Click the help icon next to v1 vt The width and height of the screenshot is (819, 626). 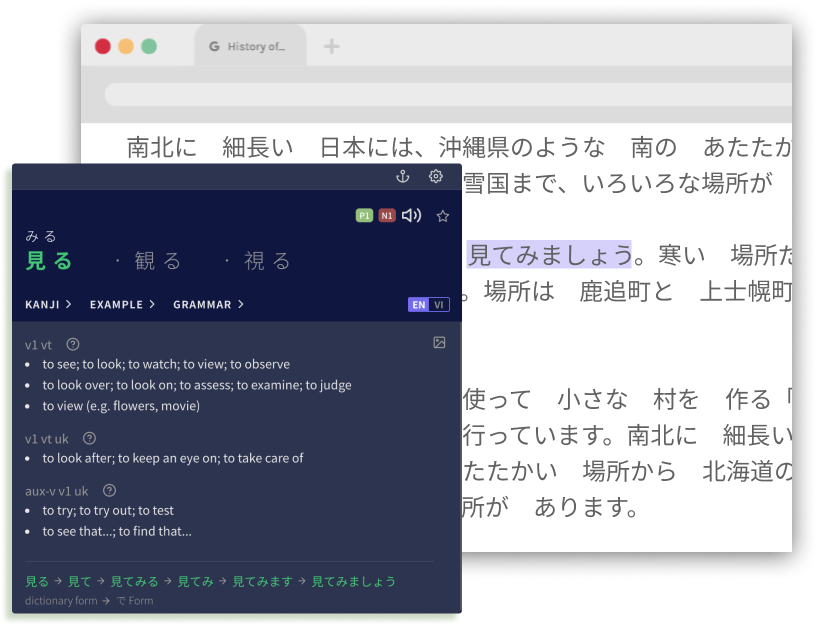point(73,344)
